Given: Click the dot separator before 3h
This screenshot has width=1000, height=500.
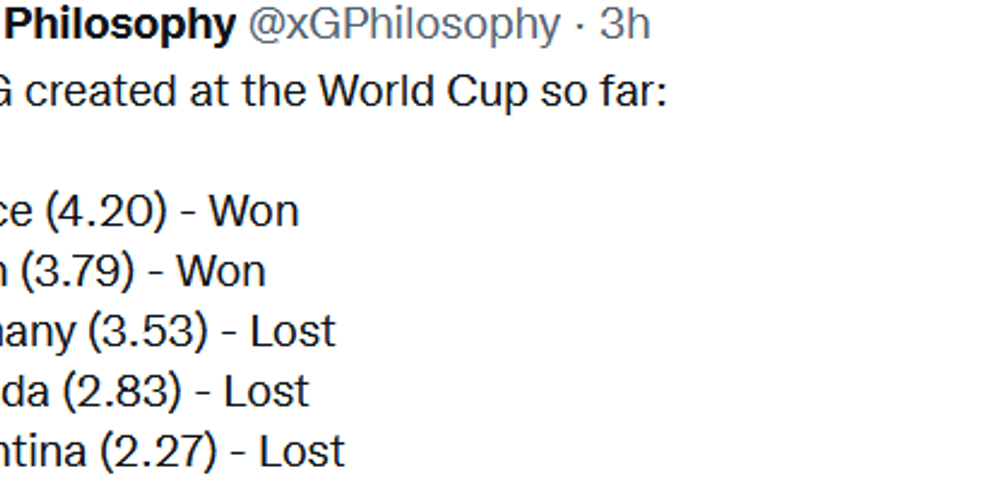Looking at the screenshot, I should (x=580, y=27).
